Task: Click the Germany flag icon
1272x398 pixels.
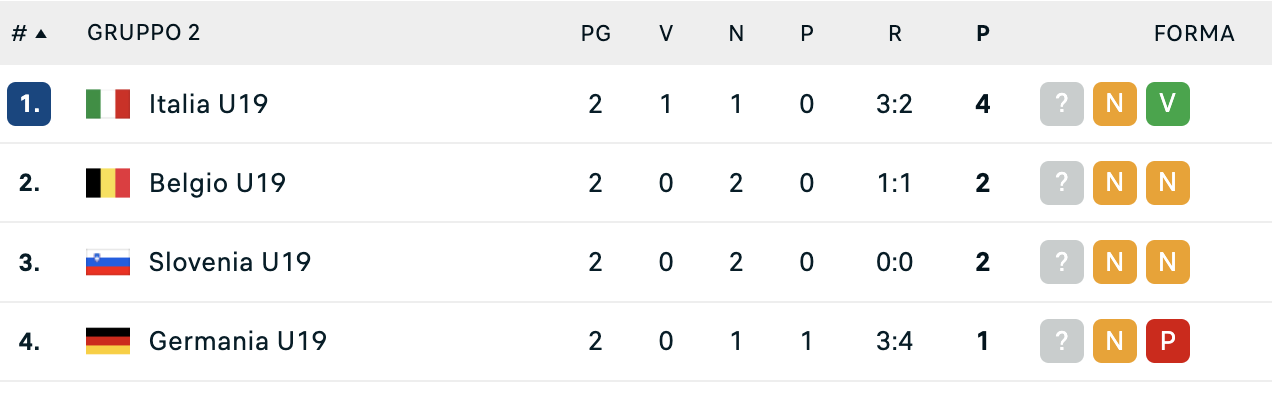Action: 108,342
